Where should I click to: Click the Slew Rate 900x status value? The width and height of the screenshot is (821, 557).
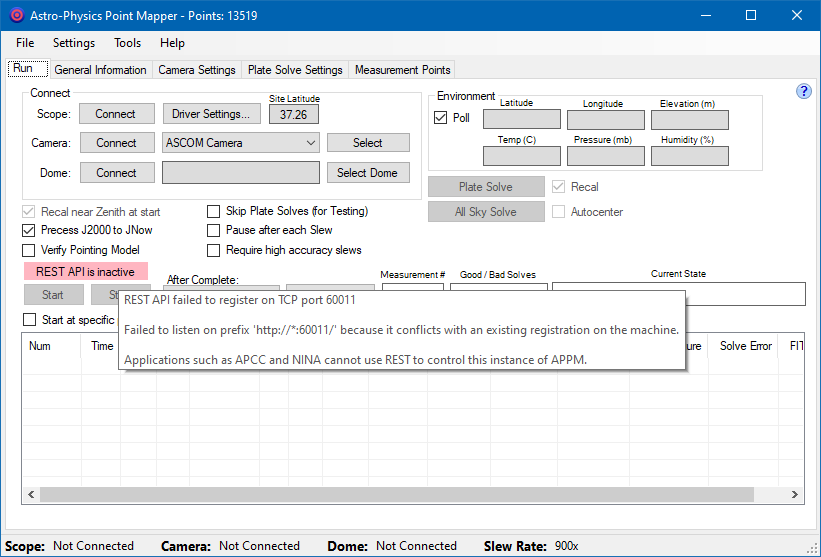[x=567, y=546]
